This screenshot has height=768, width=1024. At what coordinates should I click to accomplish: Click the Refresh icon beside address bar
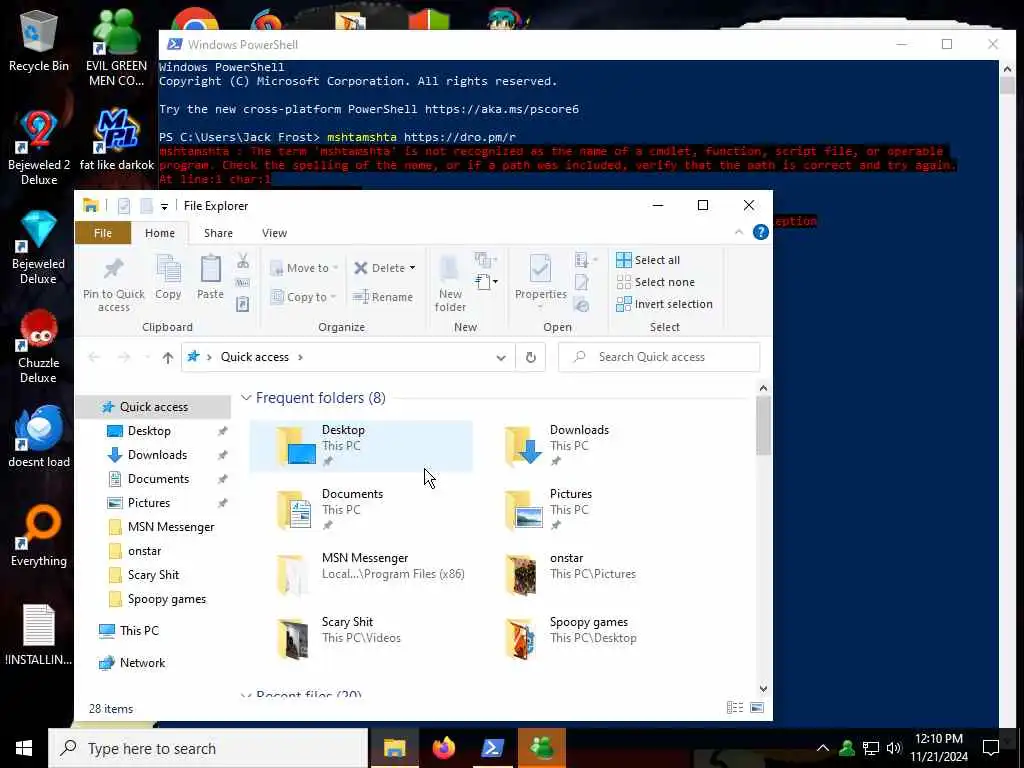[x=530, y=357]
